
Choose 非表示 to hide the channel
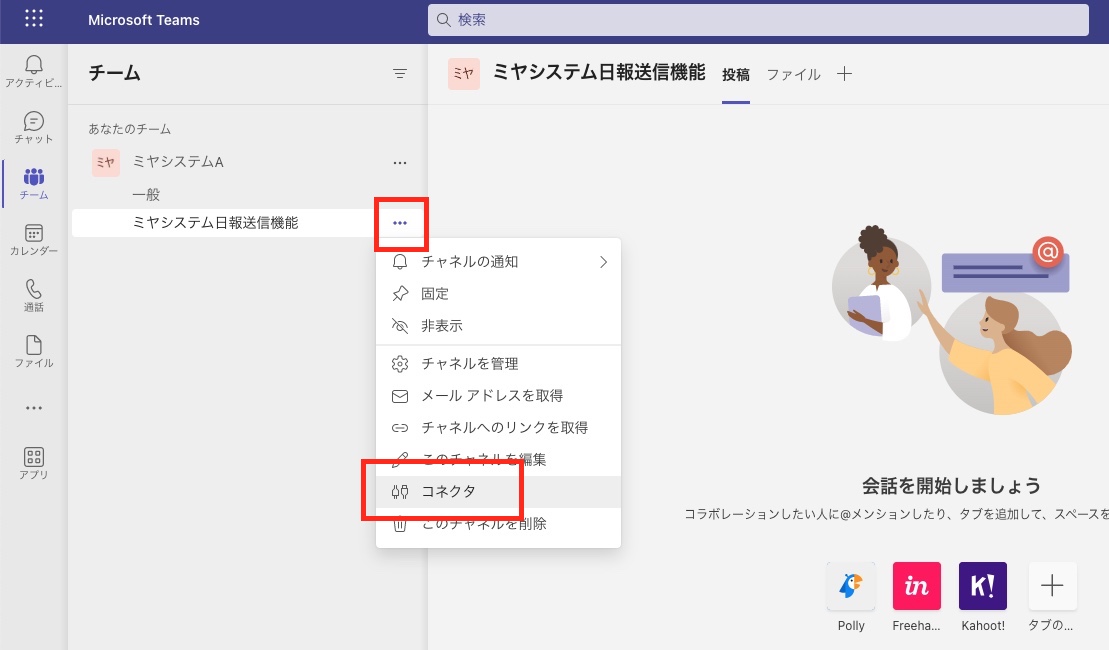pos(499,325)
